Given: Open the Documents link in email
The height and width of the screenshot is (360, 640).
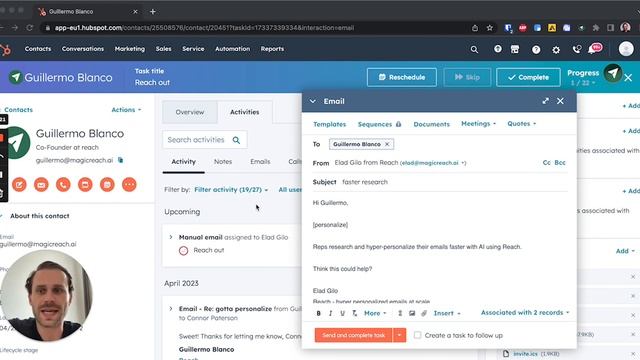Looking at the screenshot, I should tap(431, 124).
